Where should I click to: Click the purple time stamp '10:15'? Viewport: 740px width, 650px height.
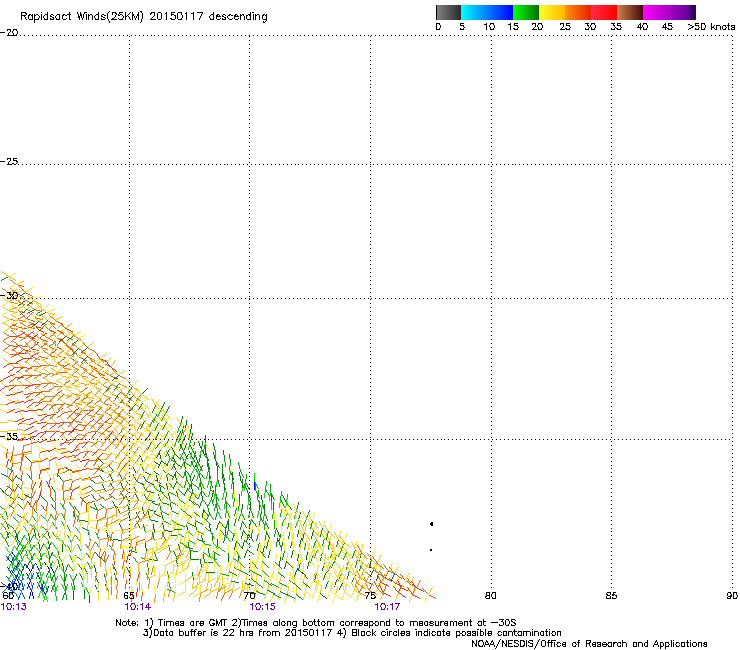[262, 607]
